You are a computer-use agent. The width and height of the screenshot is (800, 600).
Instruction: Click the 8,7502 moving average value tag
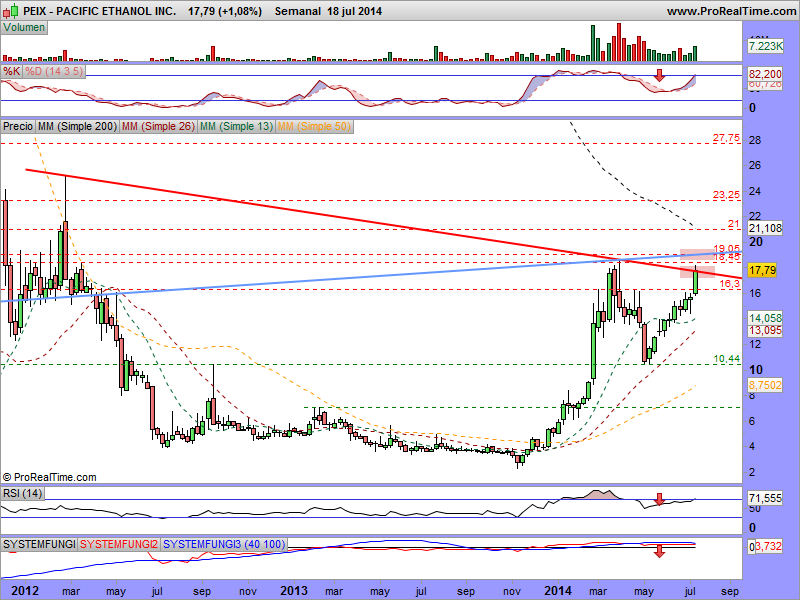coord(765,385)
